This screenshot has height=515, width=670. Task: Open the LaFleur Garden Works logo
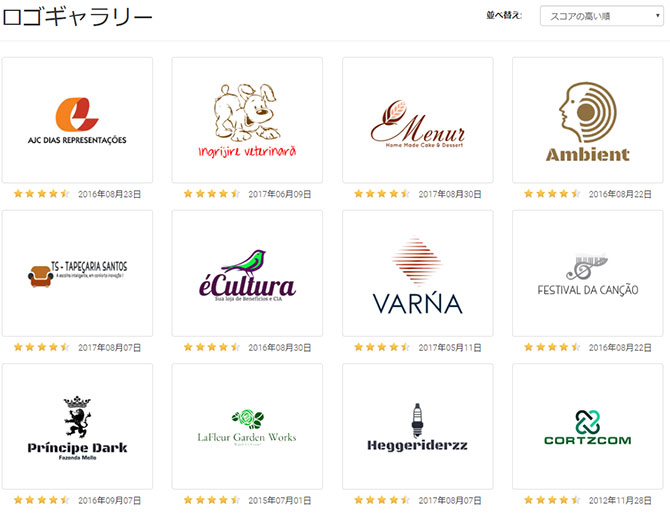(x=247, y=426)
